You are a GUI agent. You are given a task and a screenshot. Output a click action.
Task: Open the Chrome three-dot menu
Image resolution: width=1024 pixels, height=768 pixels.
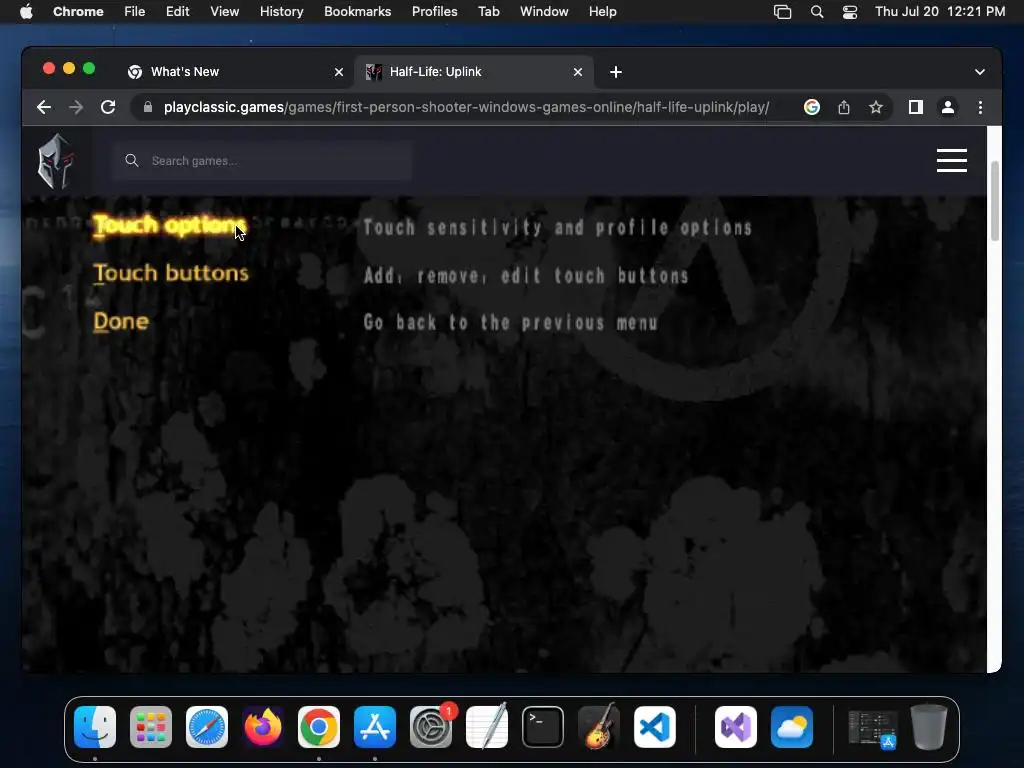tap(980, 107)
